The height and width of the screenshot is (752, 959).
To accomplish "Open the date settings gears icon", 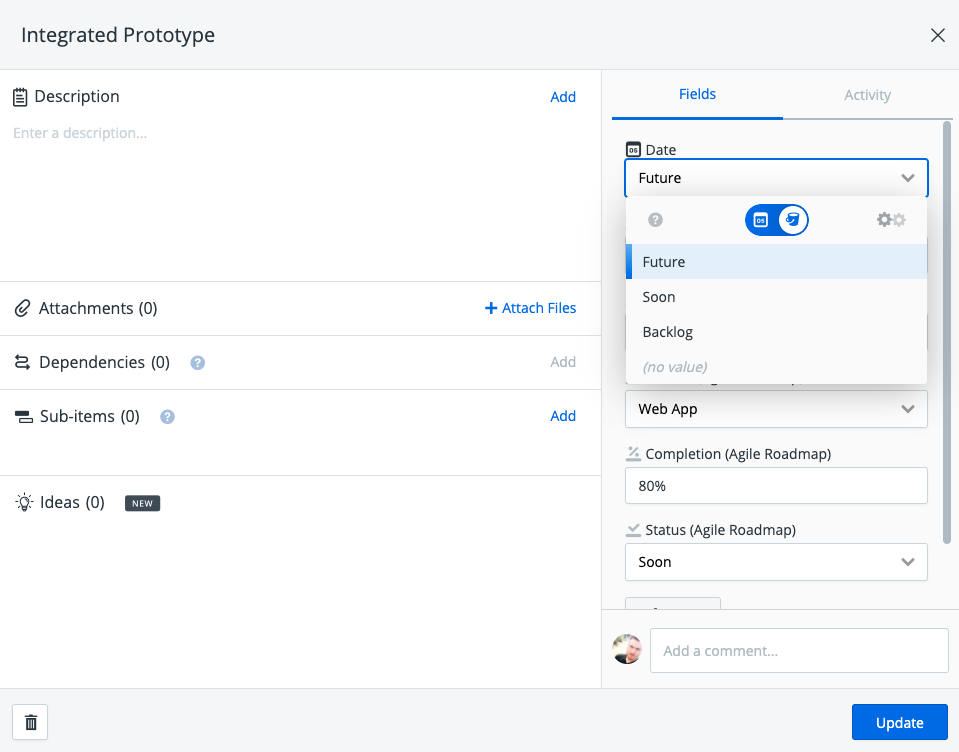I will (x=891, y=219).
